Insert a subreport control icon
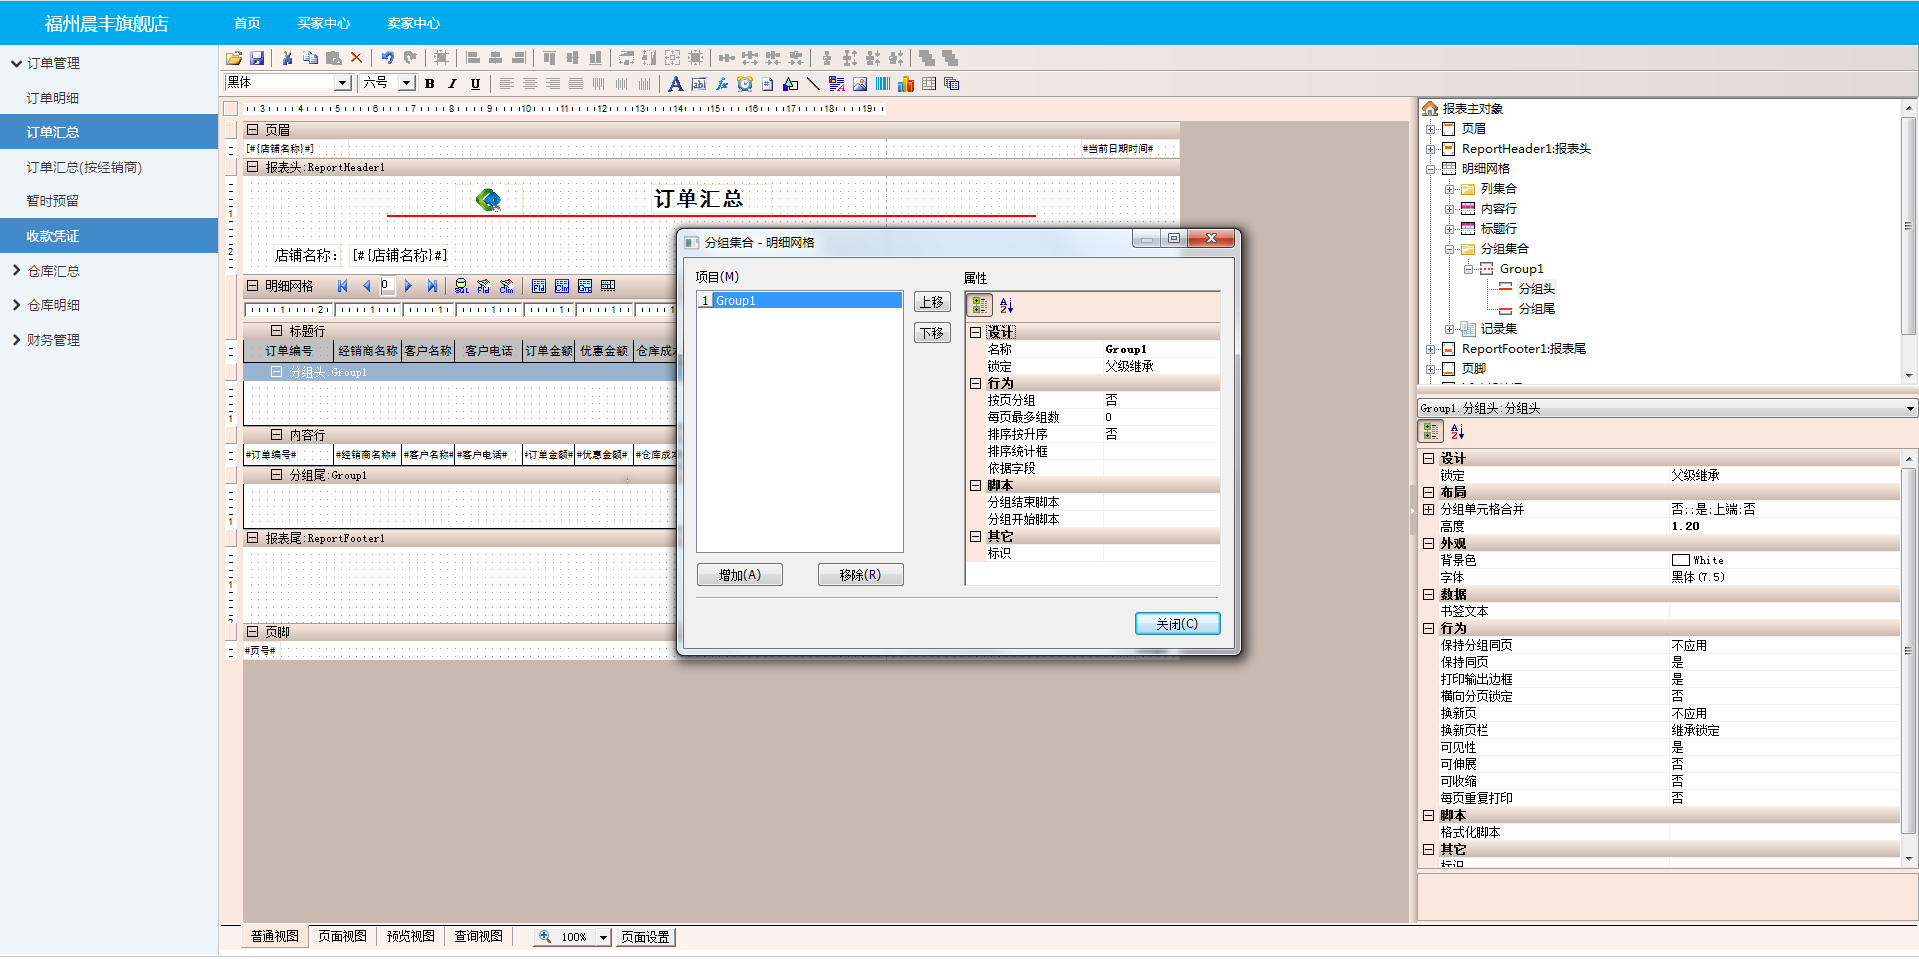The image size is (1919, 959). 952,84
